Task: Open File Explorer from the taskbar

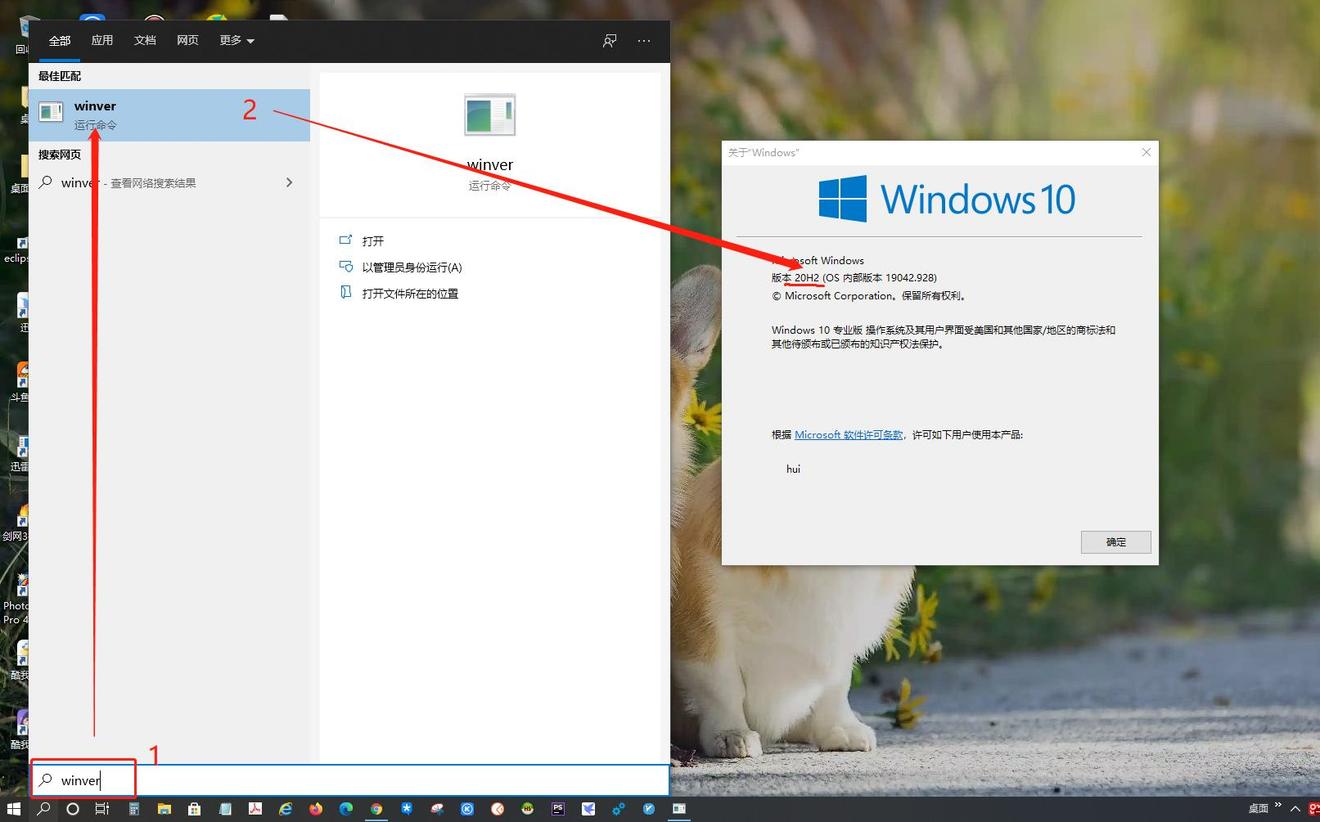Action: pyautogui.click(x=164, y=809)
